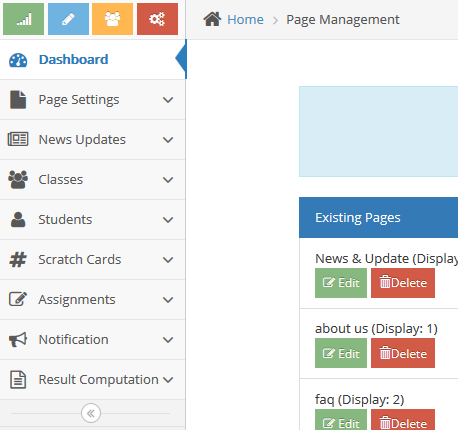Expand News Updates chevron
Image resolution: width=458 pixels, height=430 pixels.
click(168, 140)
